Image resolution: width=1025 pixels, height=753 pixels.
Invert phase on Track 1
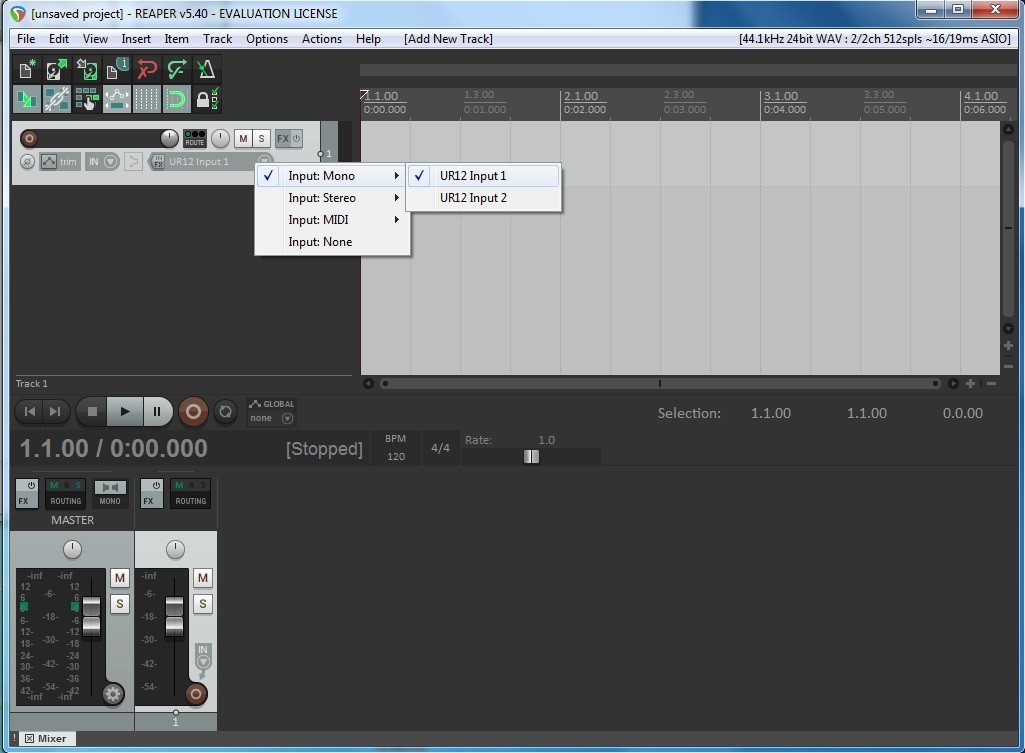point(27,161)
